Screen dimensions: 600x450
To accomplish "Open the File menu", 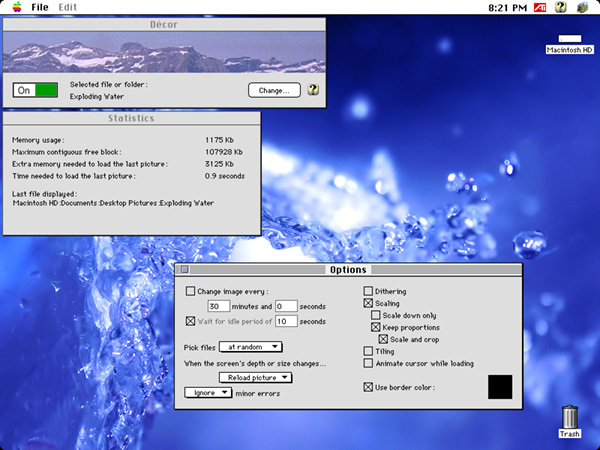I will [x=40, y=7].
